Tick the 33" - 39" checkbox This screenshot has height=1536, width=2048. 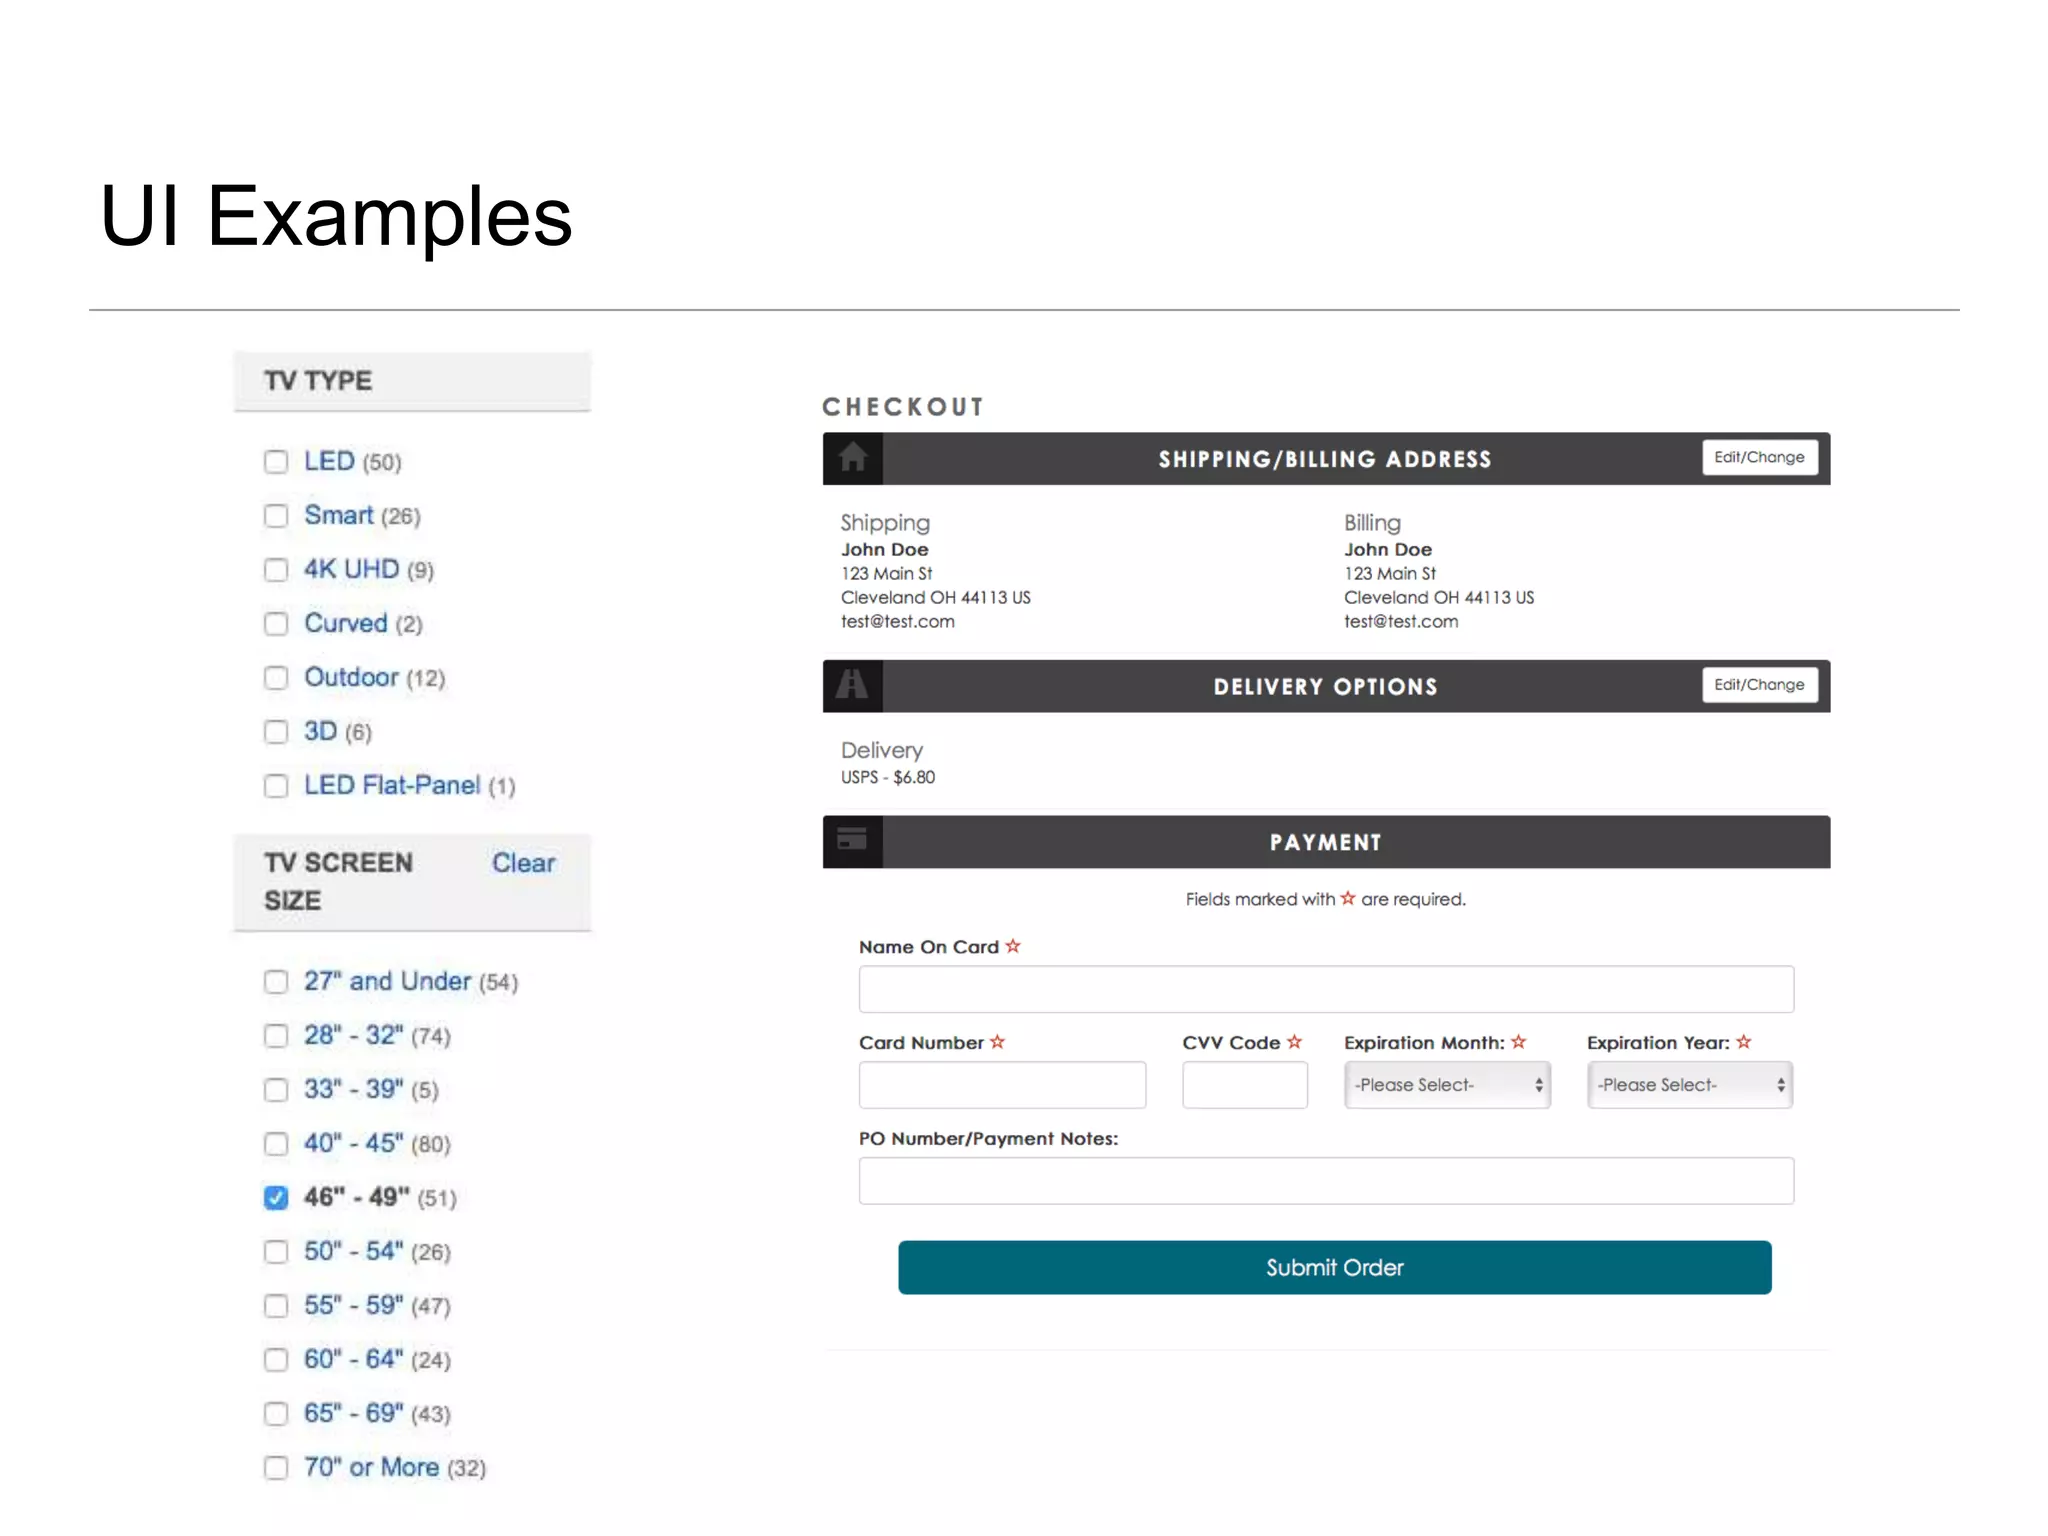pos(276,1090)
